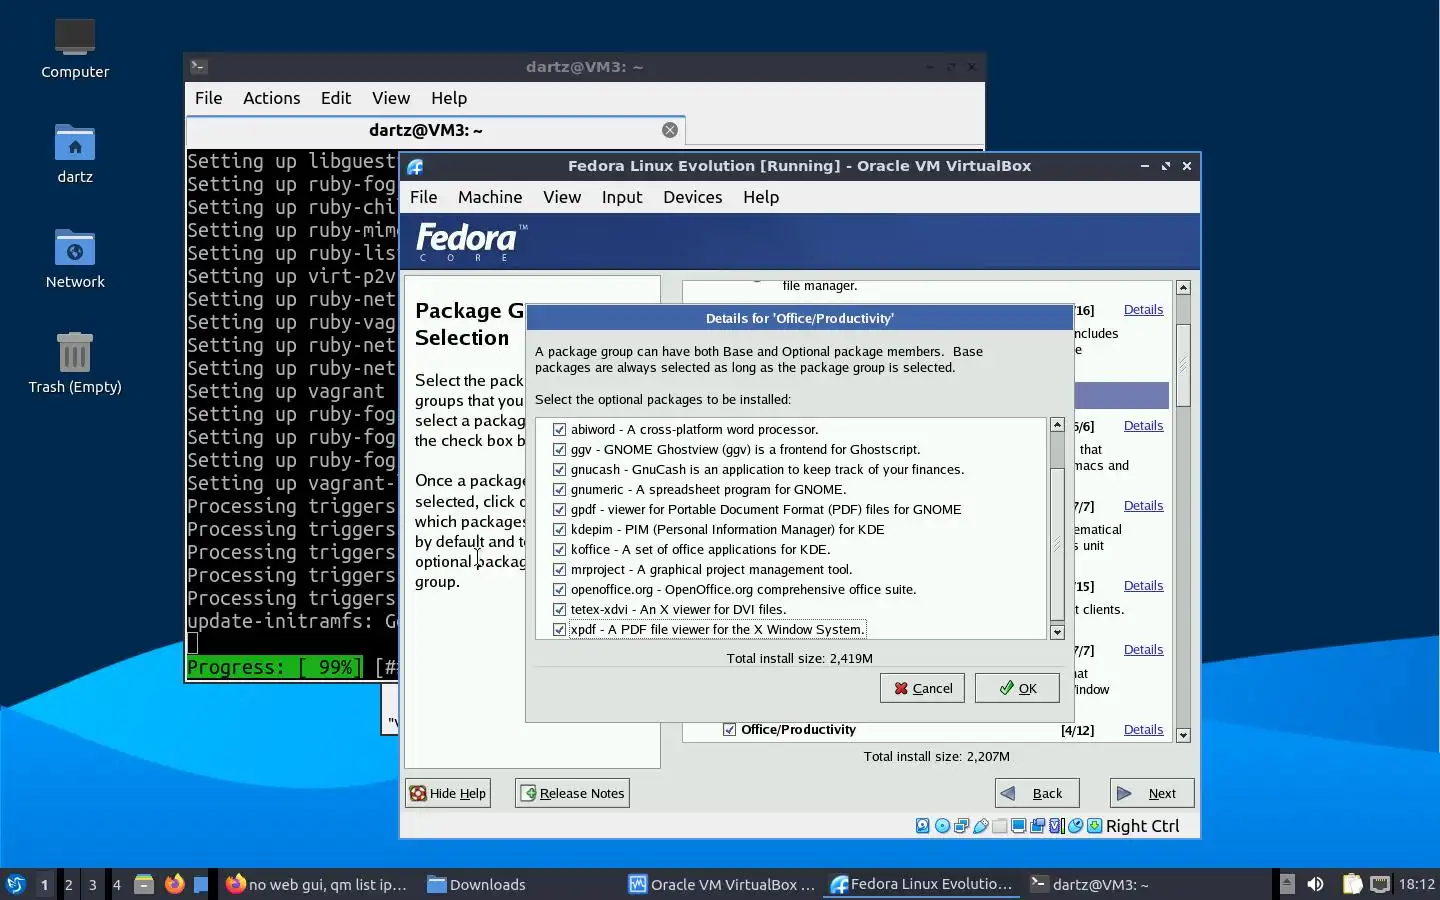Image resolution: width=1440 pixels, height=900 pixels.
Task: Click group list scrollbar up arrow
Action: tap(1184, 287)
